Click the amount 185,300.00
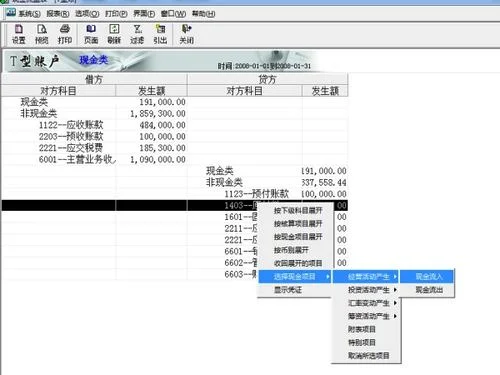This screenshot has height=375, width=500. click(162, 148)
